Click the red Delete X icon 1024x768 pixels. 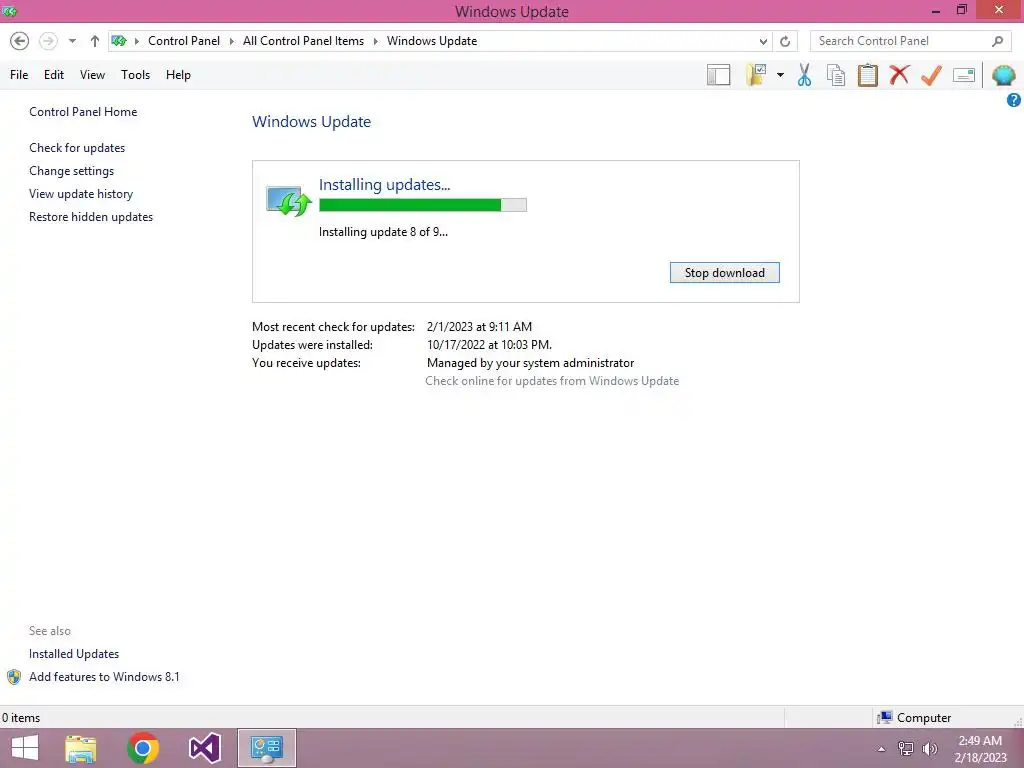point(899,74)
